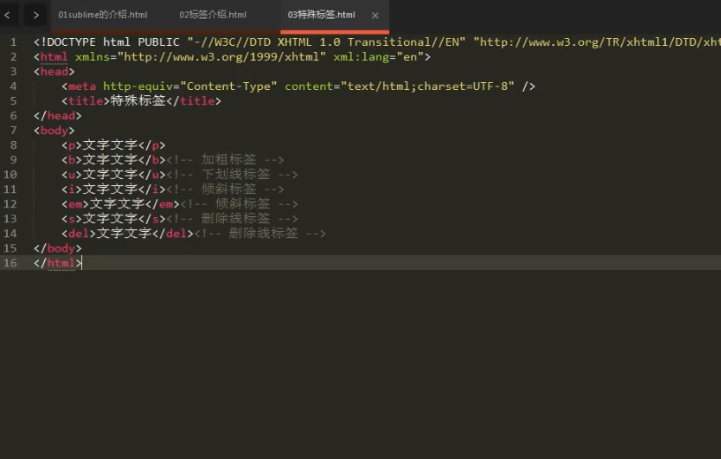The height and width of the screenshot is (459, 721).
Task: Click the xml:lang="en" attribute
Action: point(378,57)
